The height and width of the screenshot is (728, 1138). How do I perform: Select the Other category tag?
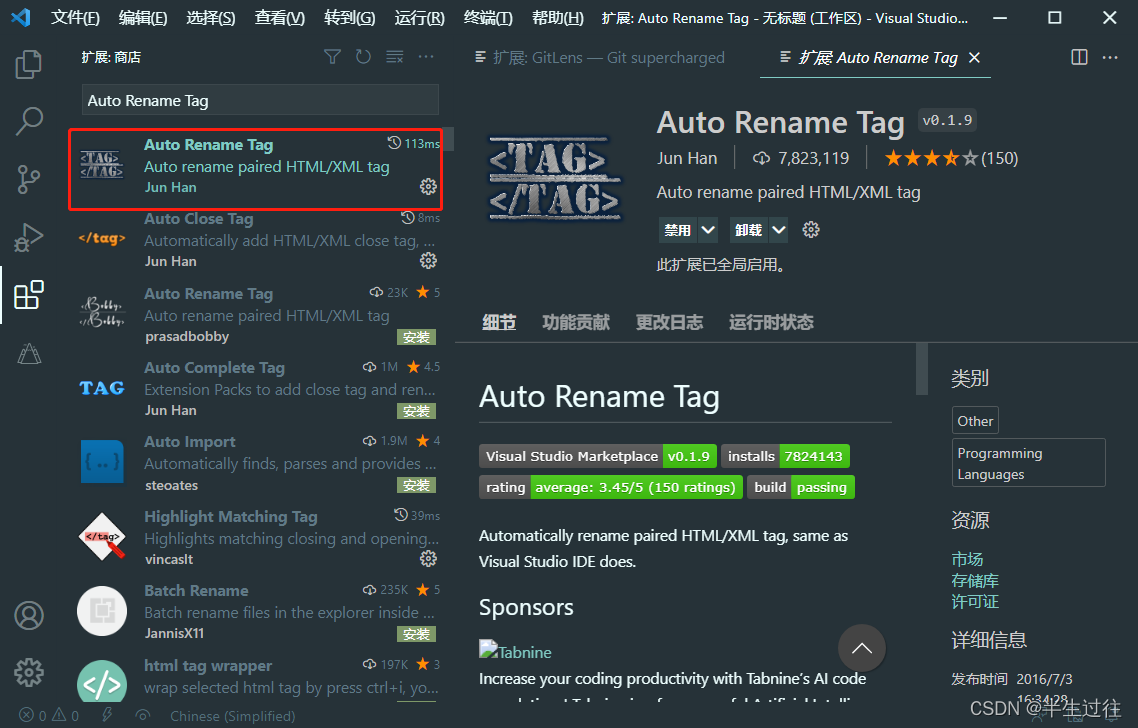975,421
